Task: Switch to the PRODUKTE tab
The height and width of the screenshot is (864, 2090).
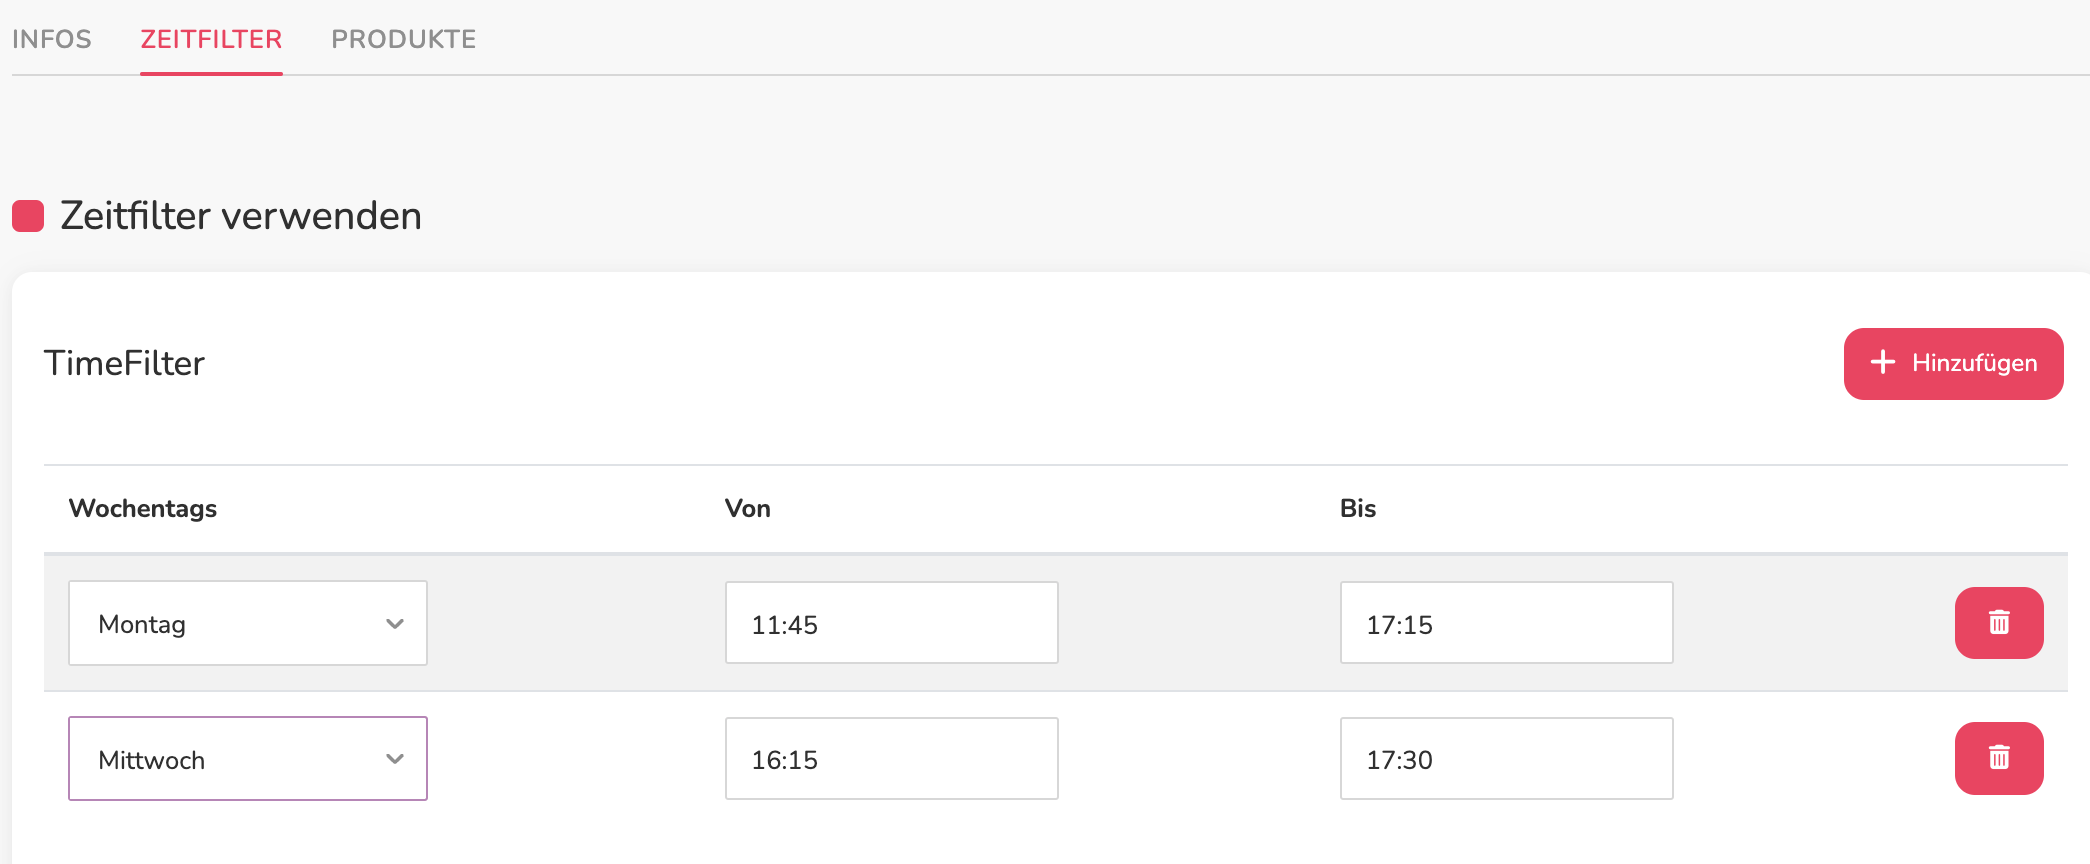Action: click(404, 39)
